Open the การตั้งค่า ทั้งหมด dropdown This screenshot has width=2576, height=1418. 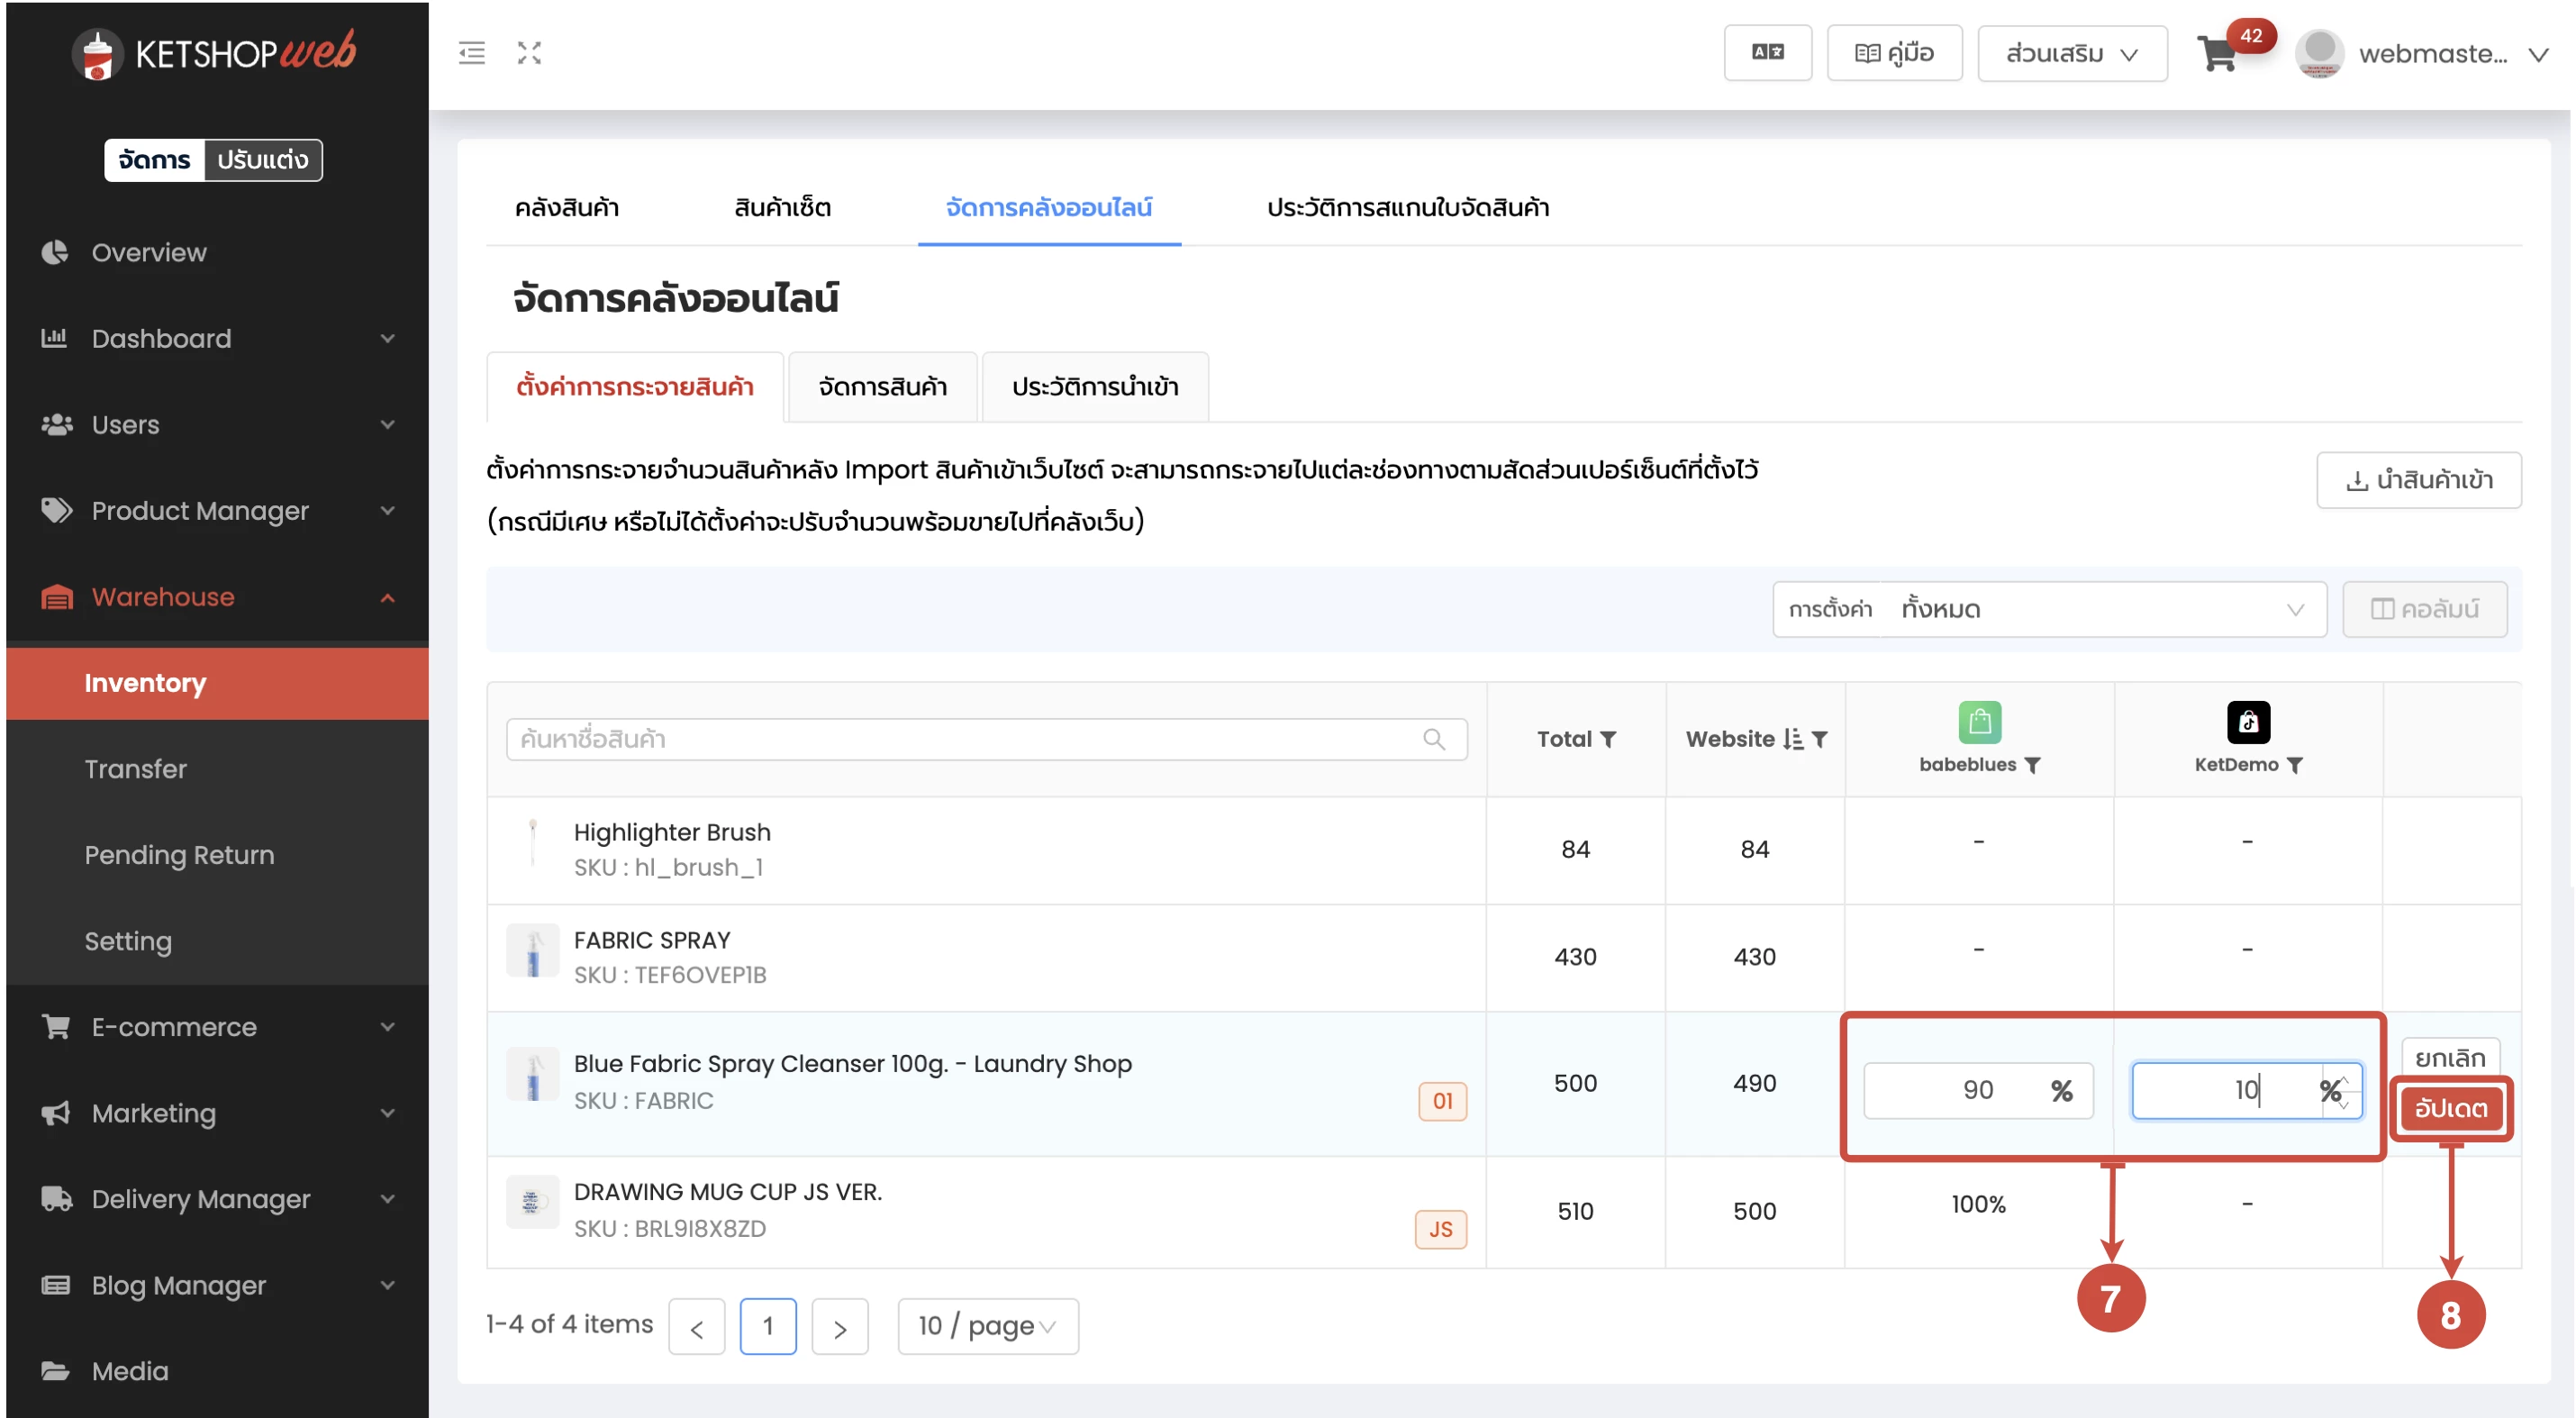click(x=2049, y=609)
